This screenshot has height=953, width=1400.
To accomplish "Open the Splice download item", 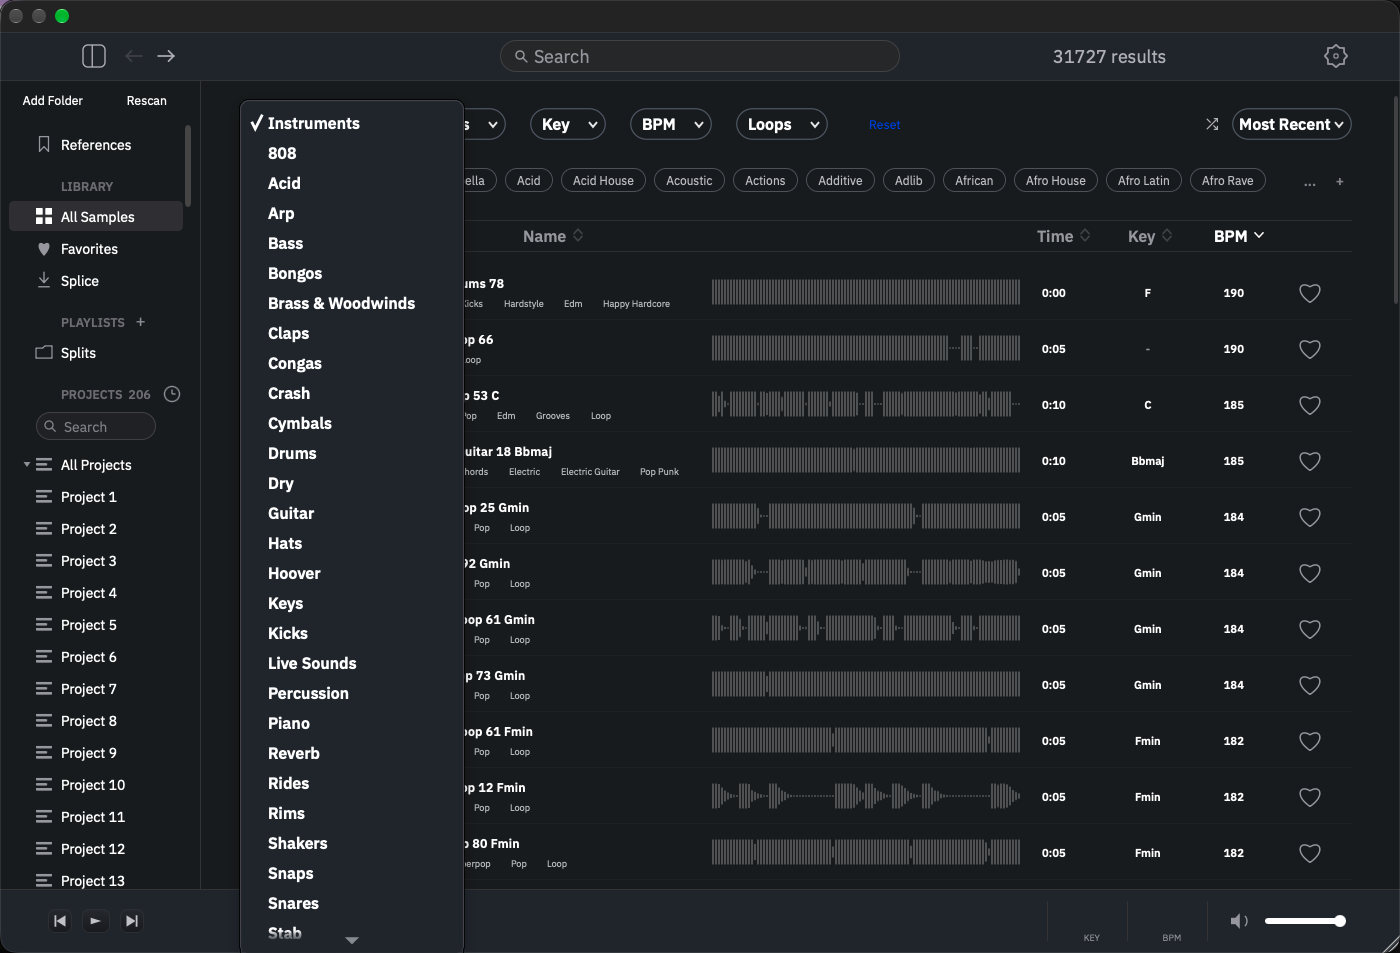I will (x=96, y=281).
